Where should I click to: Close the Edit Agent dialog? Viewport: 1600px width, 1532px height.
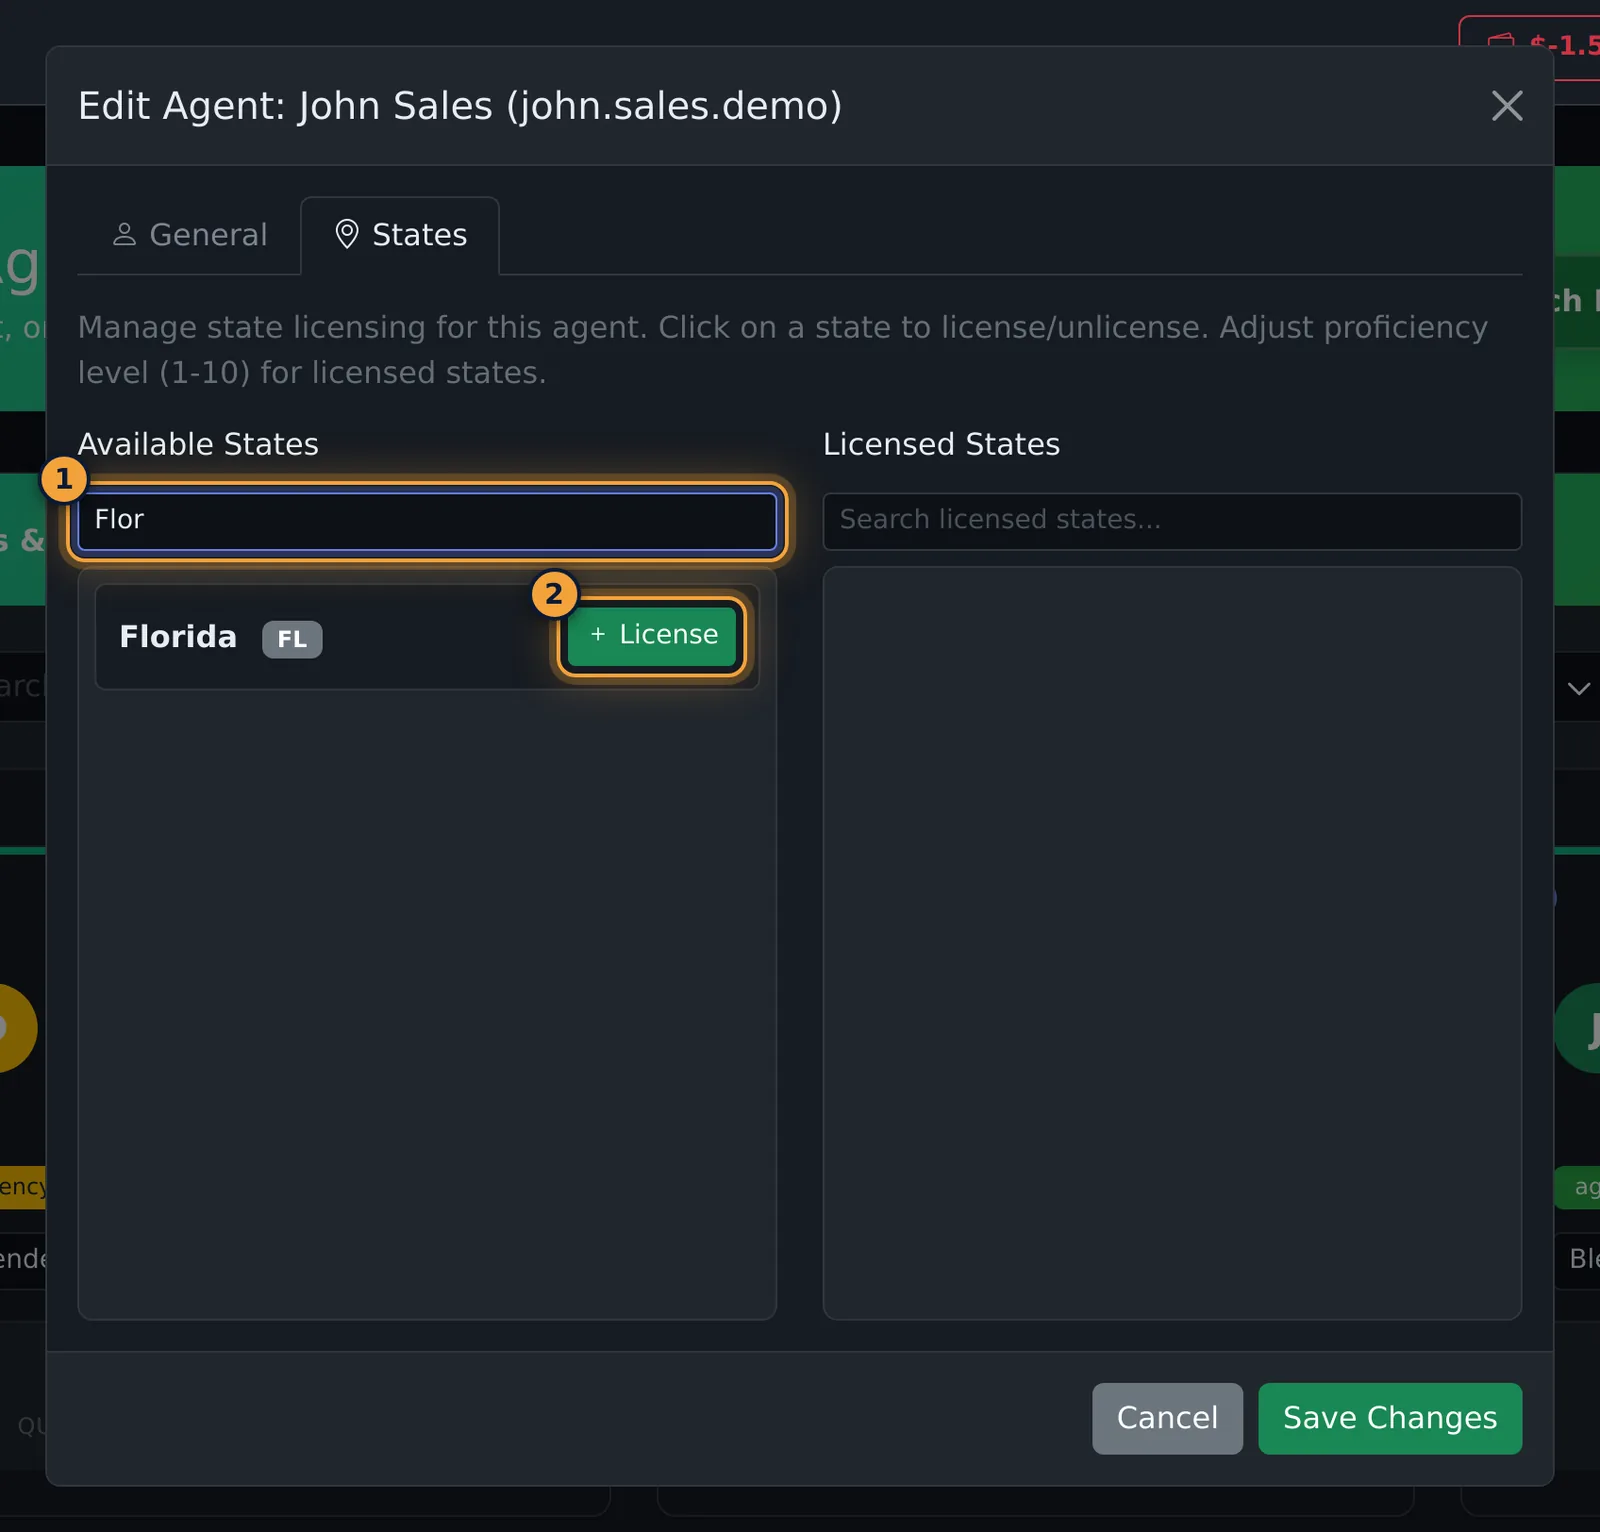(x=1507, y=106)
